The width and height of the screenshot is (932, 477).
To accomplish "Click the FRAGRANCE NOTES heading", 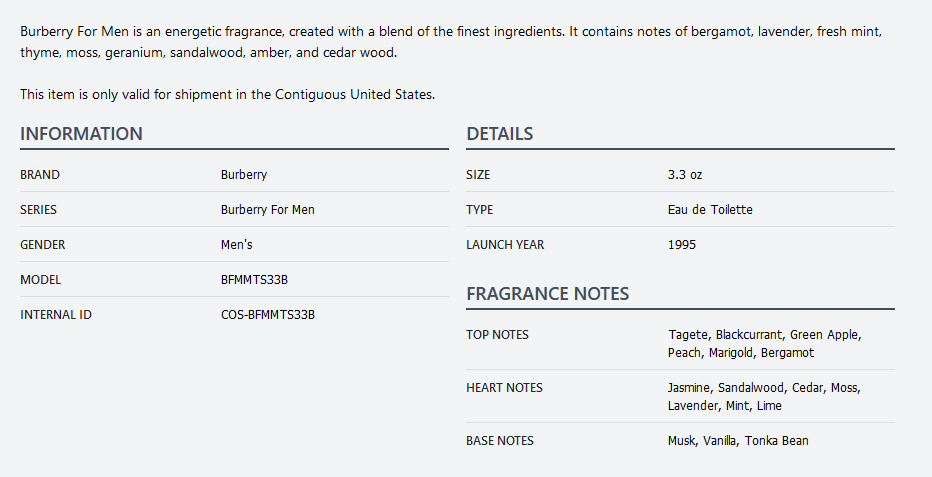I will [547, 294].
